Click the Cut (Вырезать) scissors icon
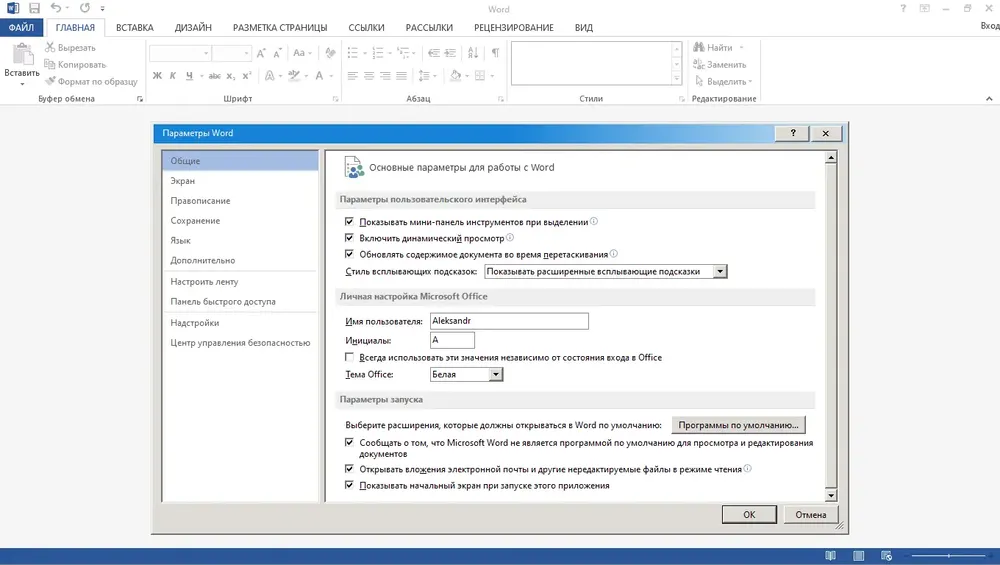 [50, 47]
